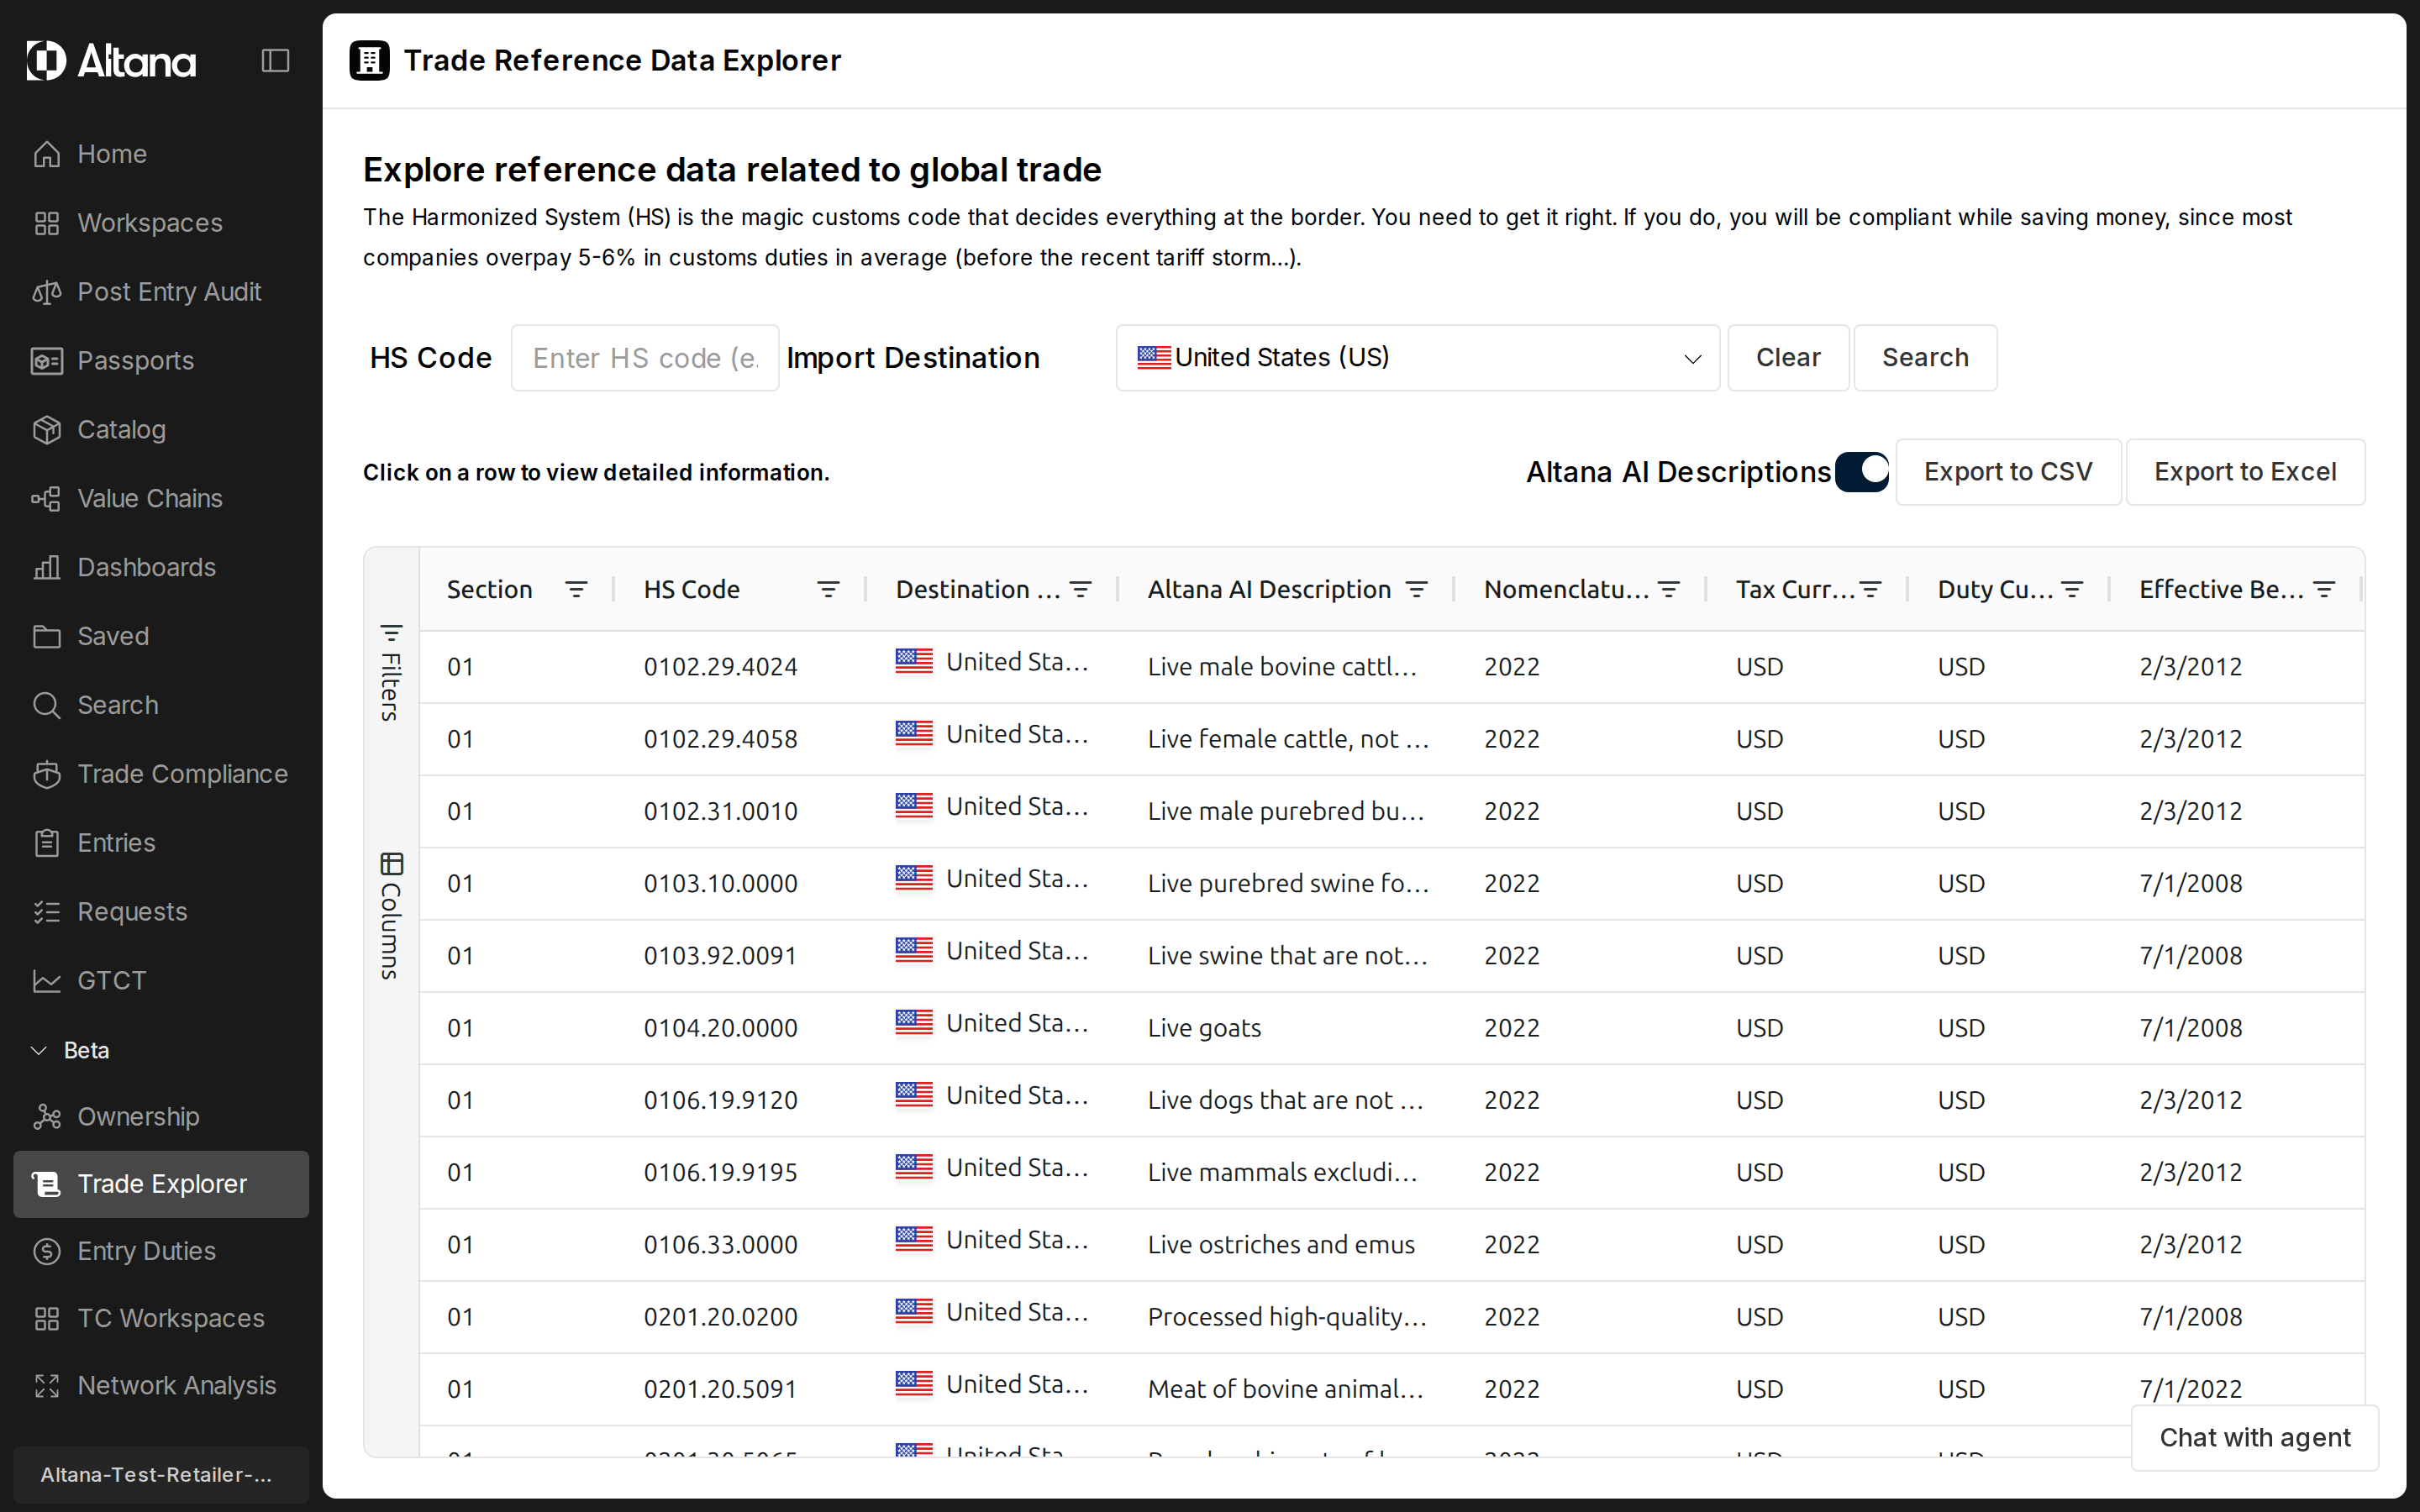Open filter menu for HS Code column
Screen dimensions: 2420x1512
(828, 590)
